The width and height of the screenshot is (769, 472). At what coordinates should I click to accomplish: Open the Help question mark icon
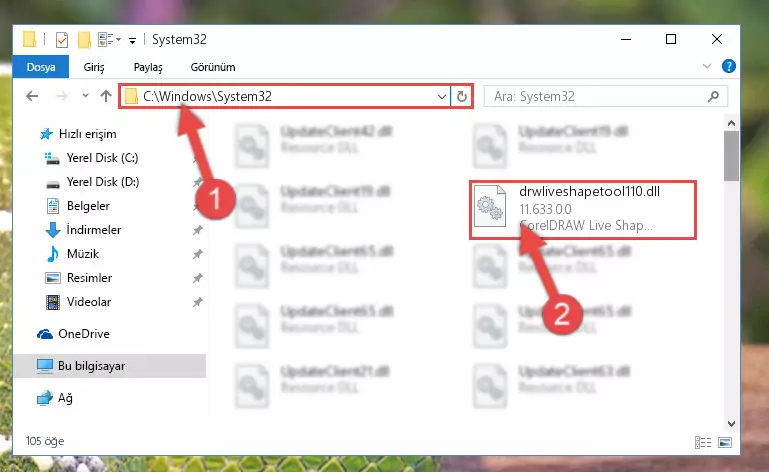(728, 66)
